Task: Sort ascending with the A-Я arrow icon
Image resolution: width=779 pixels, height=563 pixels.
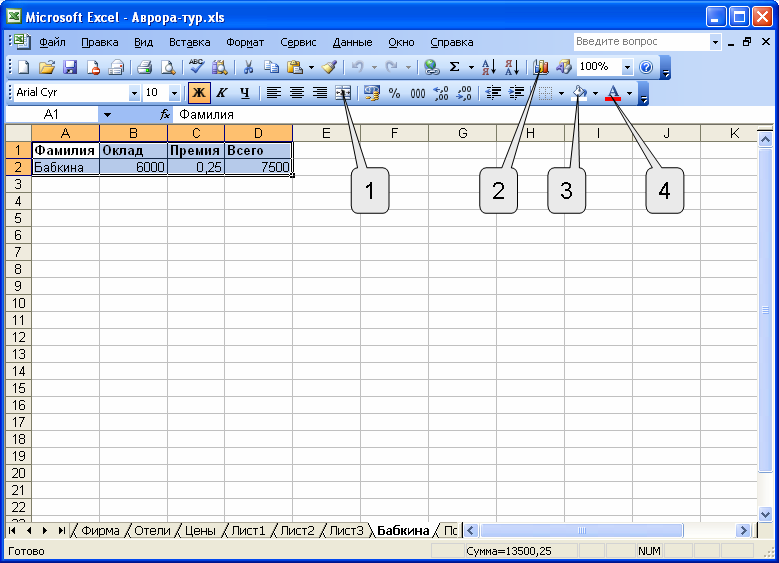Action: (x=488, y=67)
